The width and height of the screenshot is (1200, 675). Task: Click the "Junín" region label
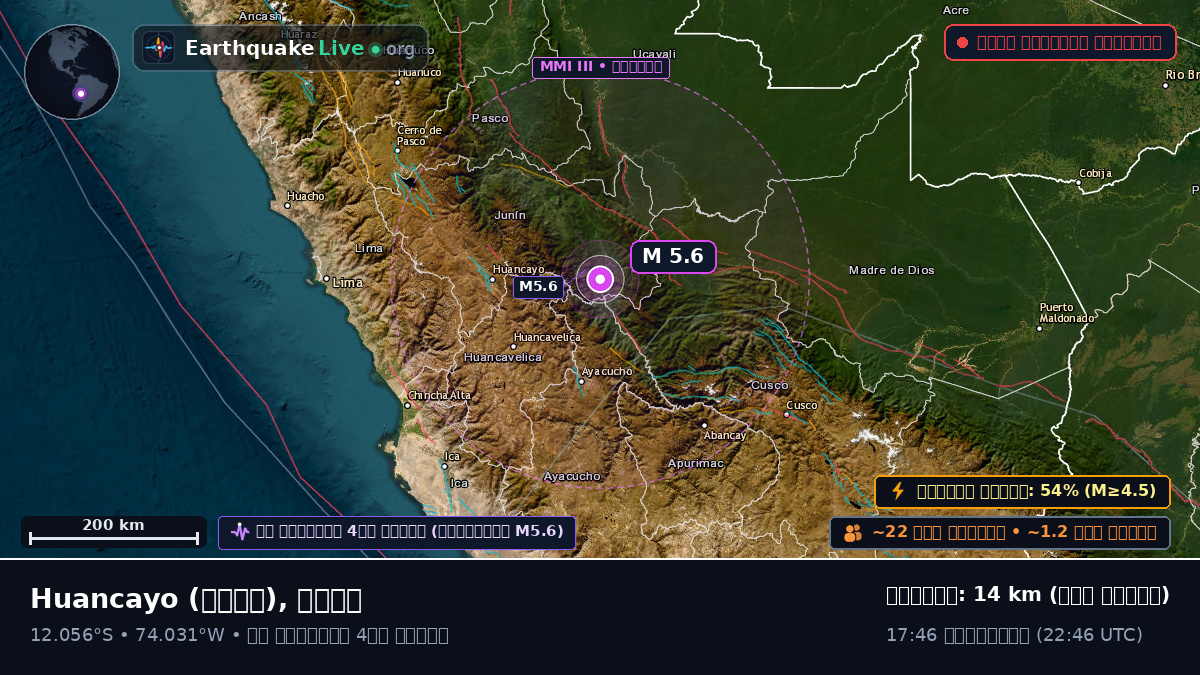(x=510, y=215)
